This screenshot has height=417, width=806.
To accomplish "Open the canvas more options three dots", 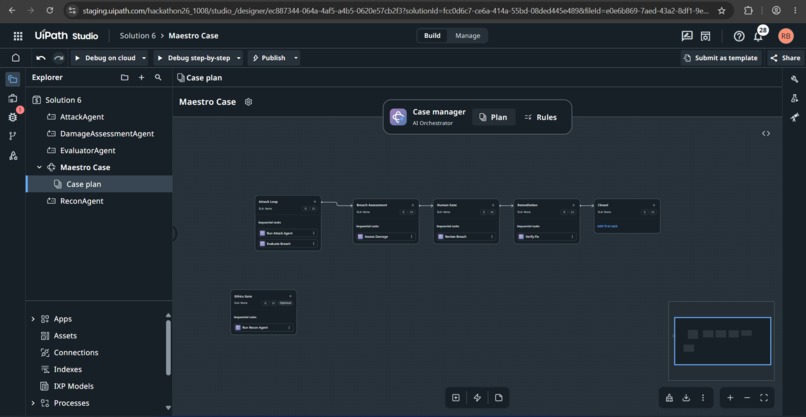I will (703, 398).
